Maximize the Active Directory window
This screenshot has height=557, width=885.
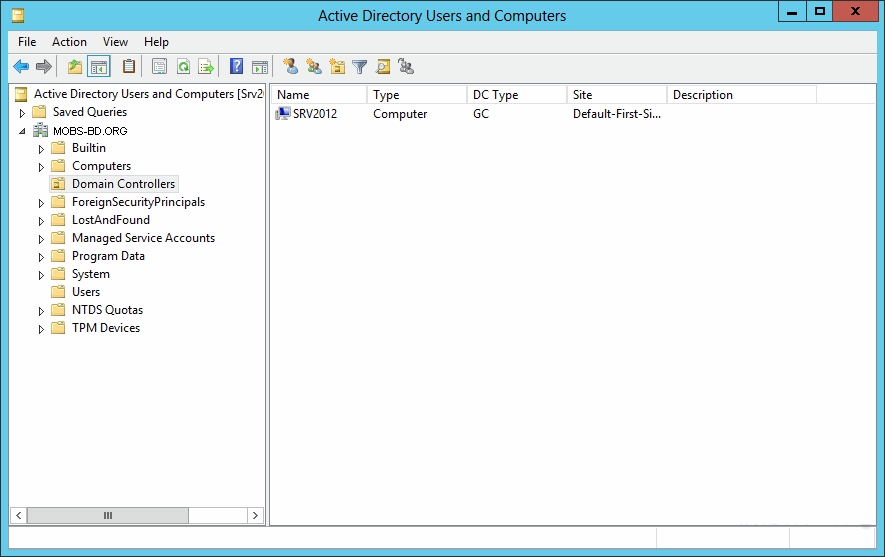tap(820, 12)
